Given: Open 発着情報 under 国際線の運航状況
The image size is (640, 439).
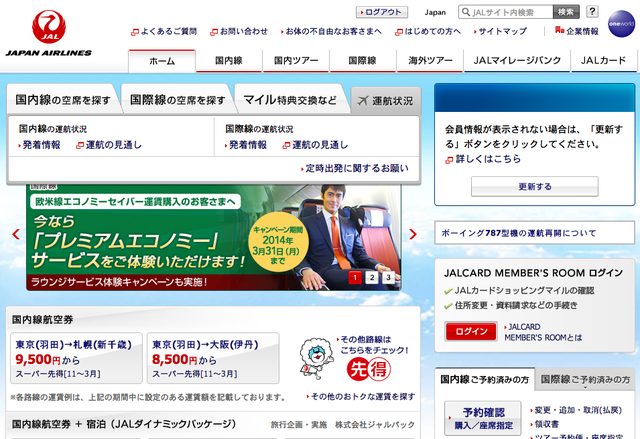Looking at the screenshot, I should 246,145.
